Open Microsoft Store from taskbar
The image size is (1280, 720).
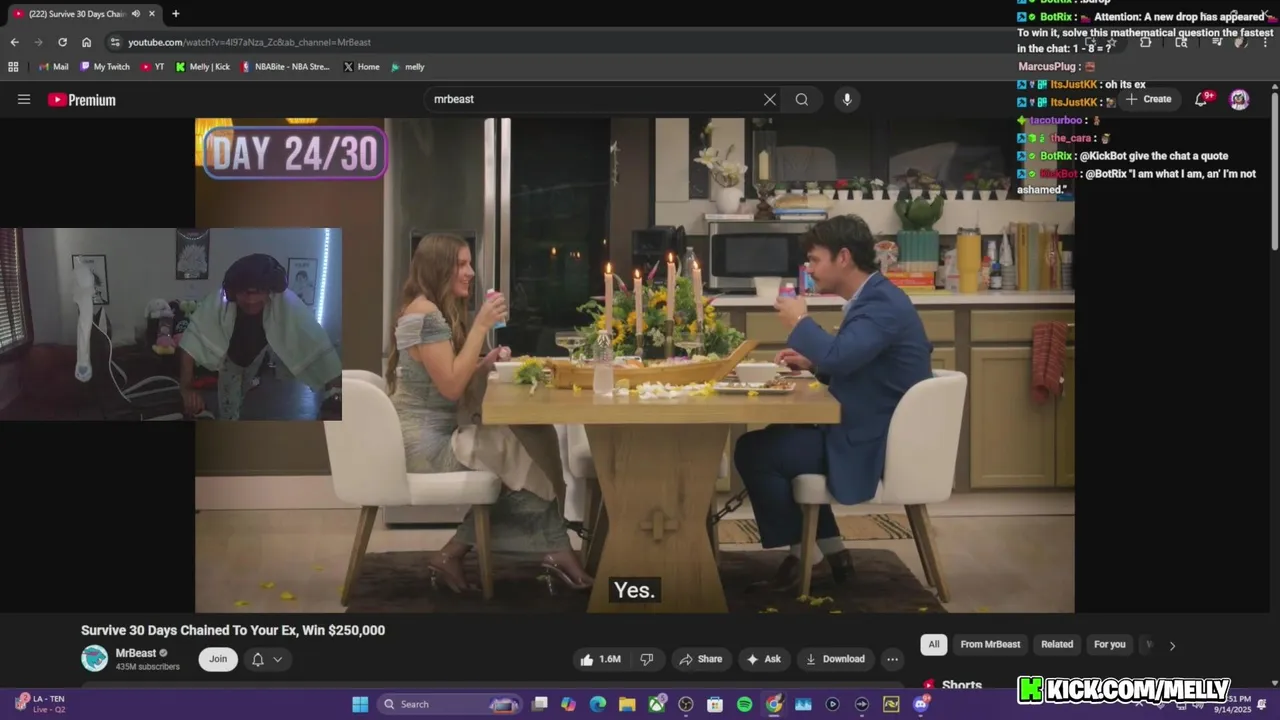click(715, 704)
